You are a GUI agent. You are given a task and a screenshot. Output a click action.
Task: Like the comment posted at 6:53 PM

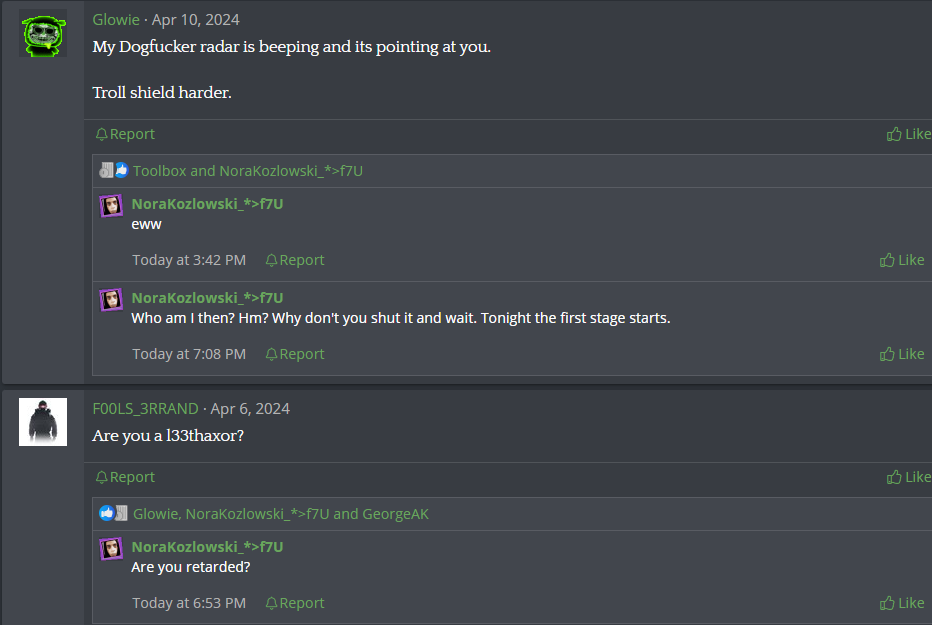(x=902, y=603)
